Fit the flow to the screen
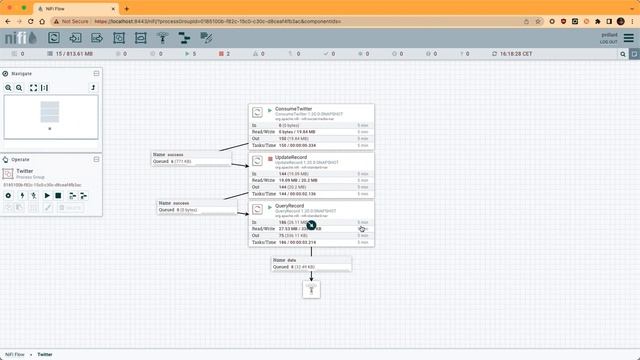 click(x=33, y=88)
